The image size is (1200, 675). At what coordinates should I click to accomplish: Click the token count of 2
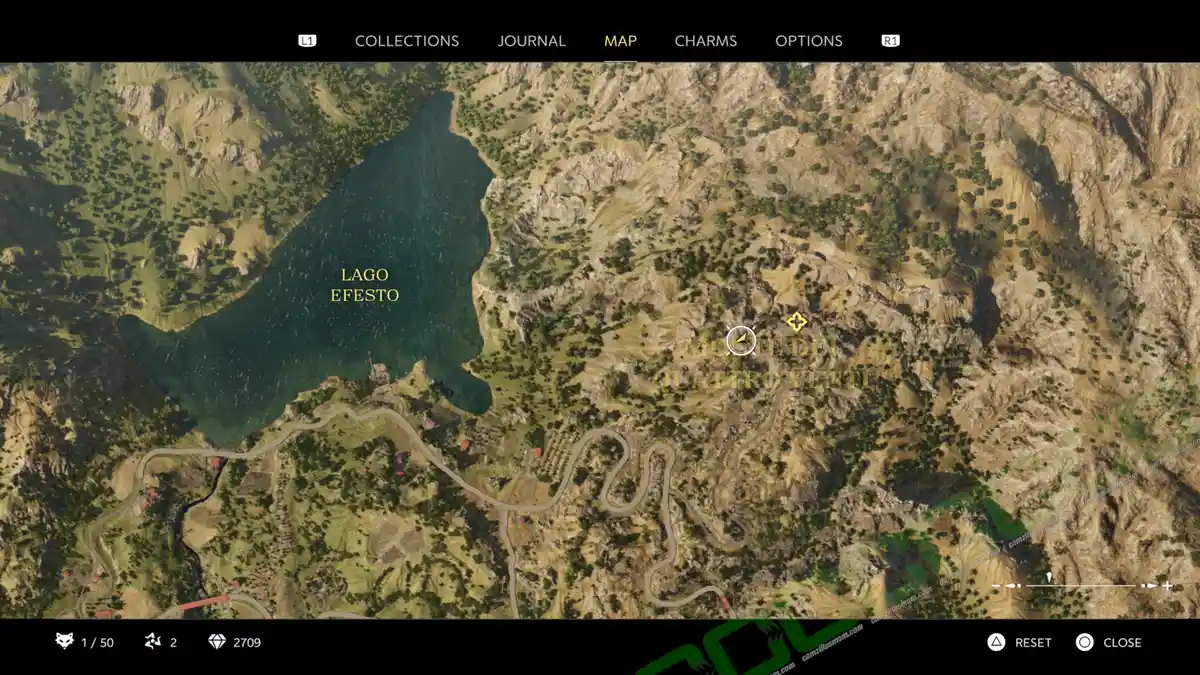pos(173,643)
